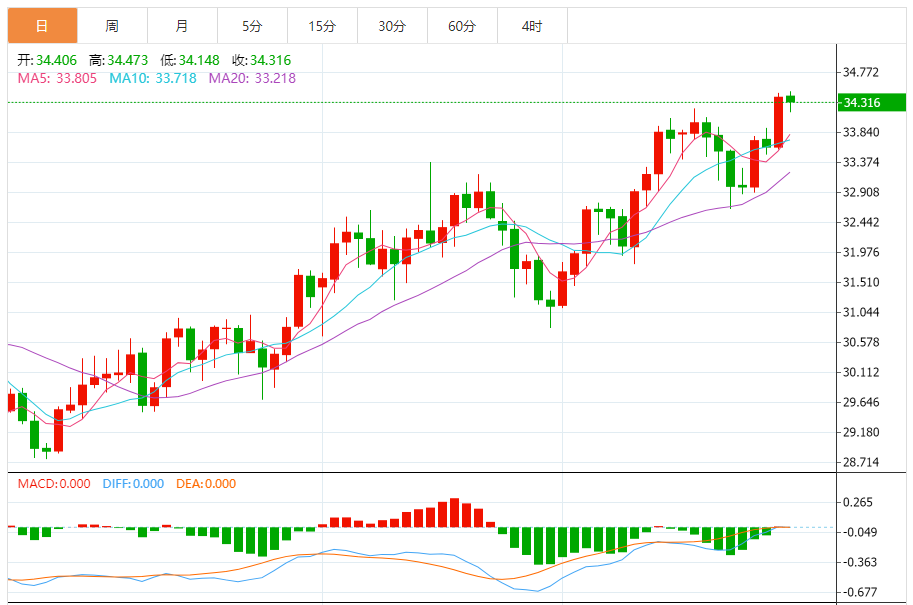Click the MA10: 33.718 indicator label
The width and height of the screenshot is (913, 605).
point(153,78)
